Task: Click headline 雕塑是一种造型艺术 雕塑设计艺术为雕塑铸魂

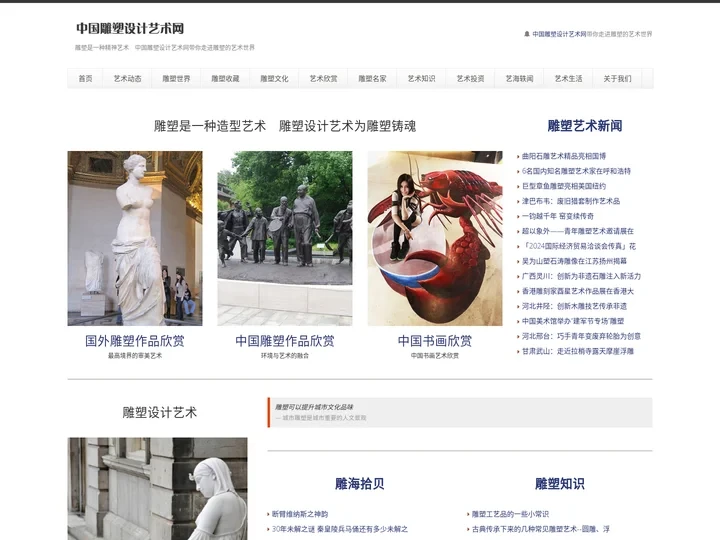Action: click(285, 126)
